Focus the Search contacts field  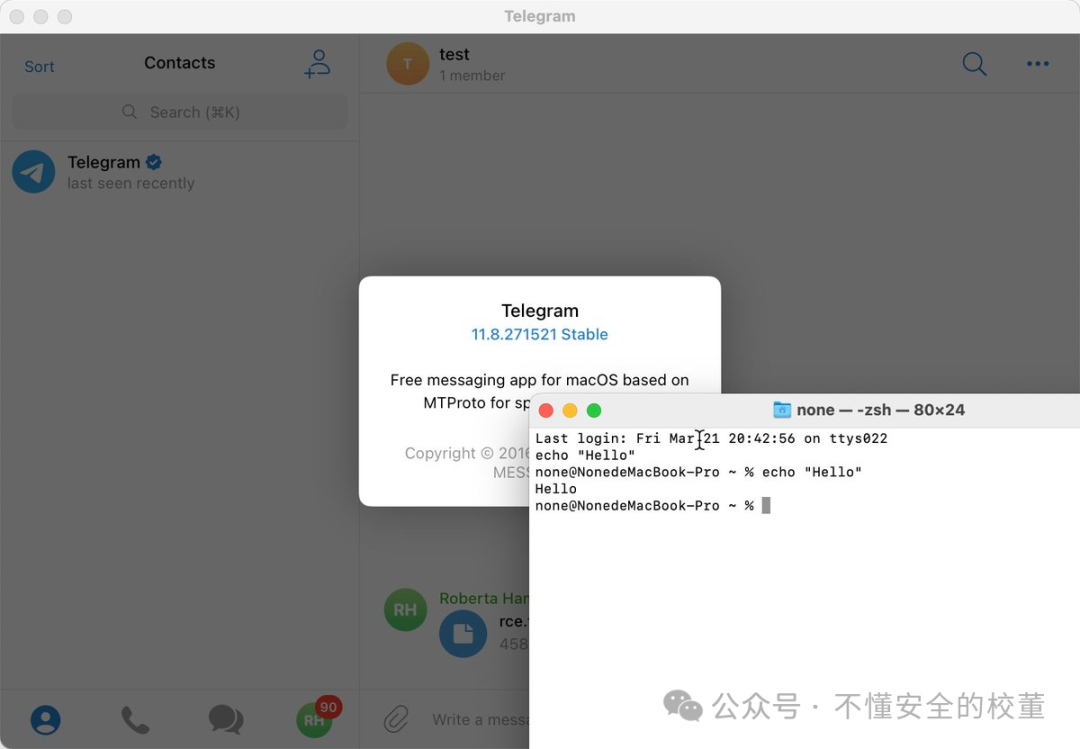[180, 112]
